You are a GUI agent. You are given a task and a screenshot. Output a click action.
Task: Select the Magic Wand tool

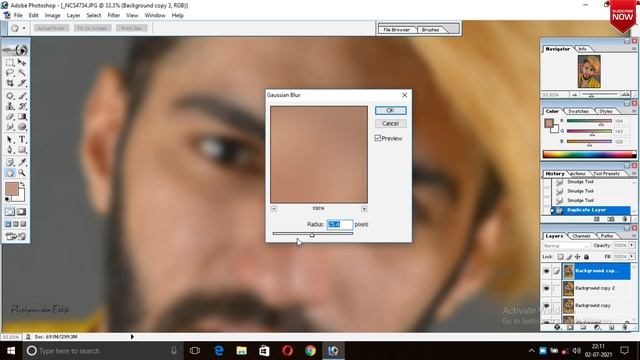(22, 73)
